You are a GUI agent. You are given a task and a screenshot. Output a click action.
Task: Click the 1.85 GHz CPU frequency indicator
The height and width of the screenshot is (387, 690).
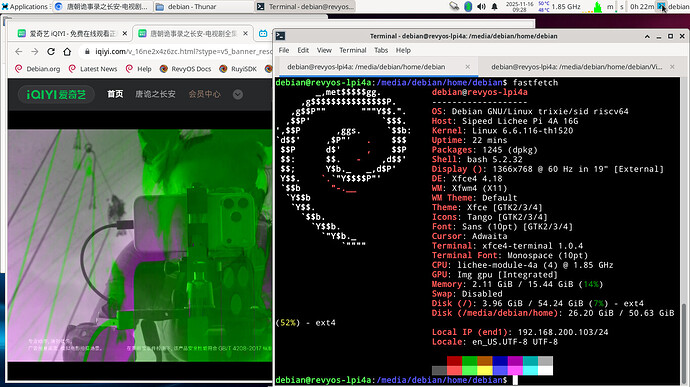[566, 7]
